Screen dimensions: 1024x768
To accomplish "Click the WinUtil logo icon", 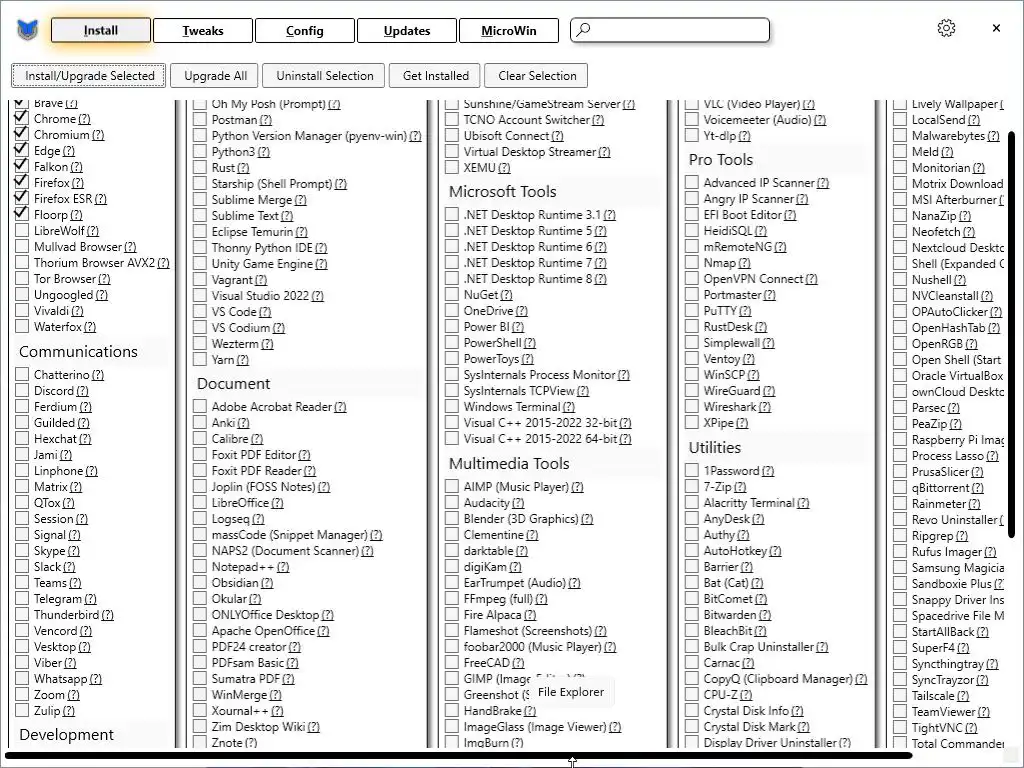I will pos(27,30).
